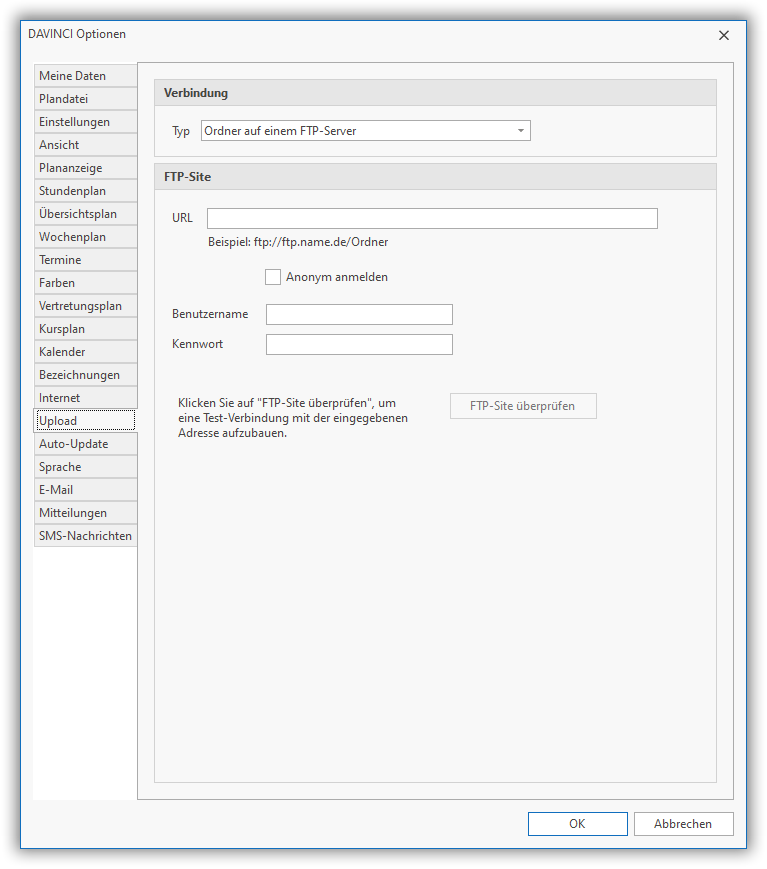767x869 pixels.
Task: Enable the Anonym anmelden checkbox
Action: tap(273, 277)
